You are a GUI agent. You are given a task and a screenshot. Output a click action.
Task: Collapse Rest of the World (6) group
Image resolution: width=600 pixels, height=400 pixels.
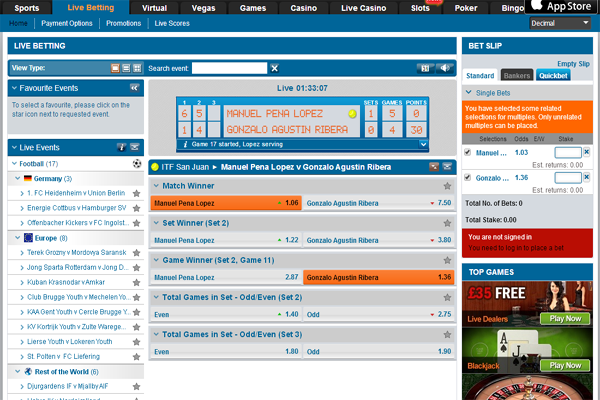click(18, 371)
